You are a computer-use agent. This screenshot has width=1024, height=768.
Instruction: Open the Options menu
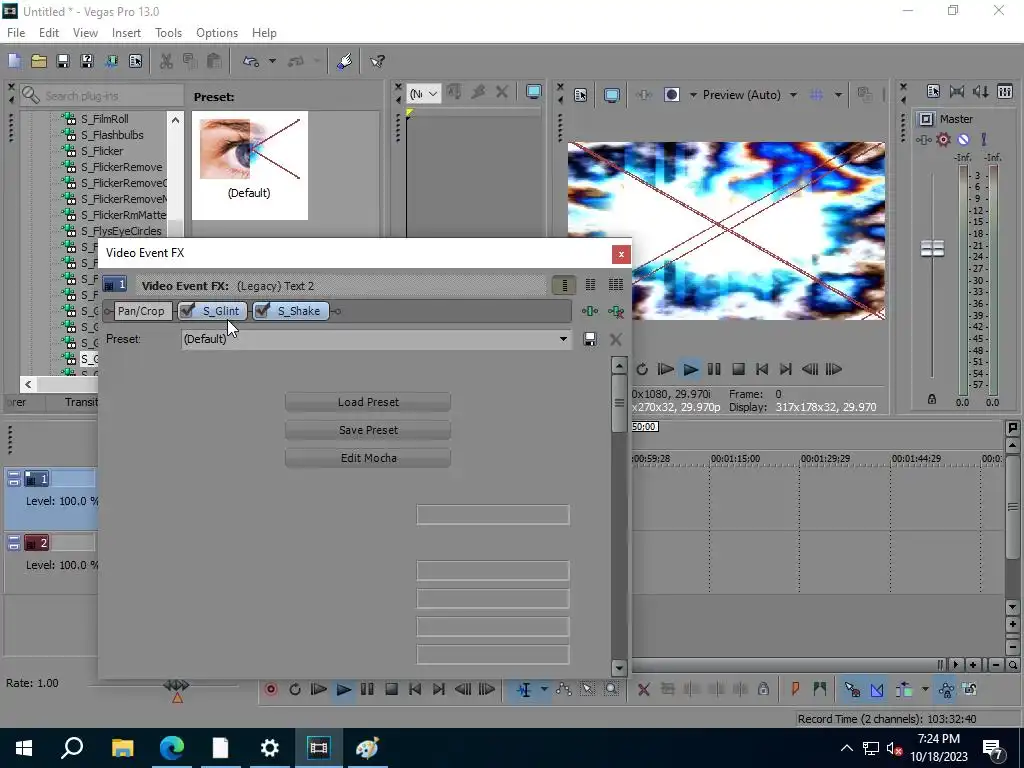point(217,33)
